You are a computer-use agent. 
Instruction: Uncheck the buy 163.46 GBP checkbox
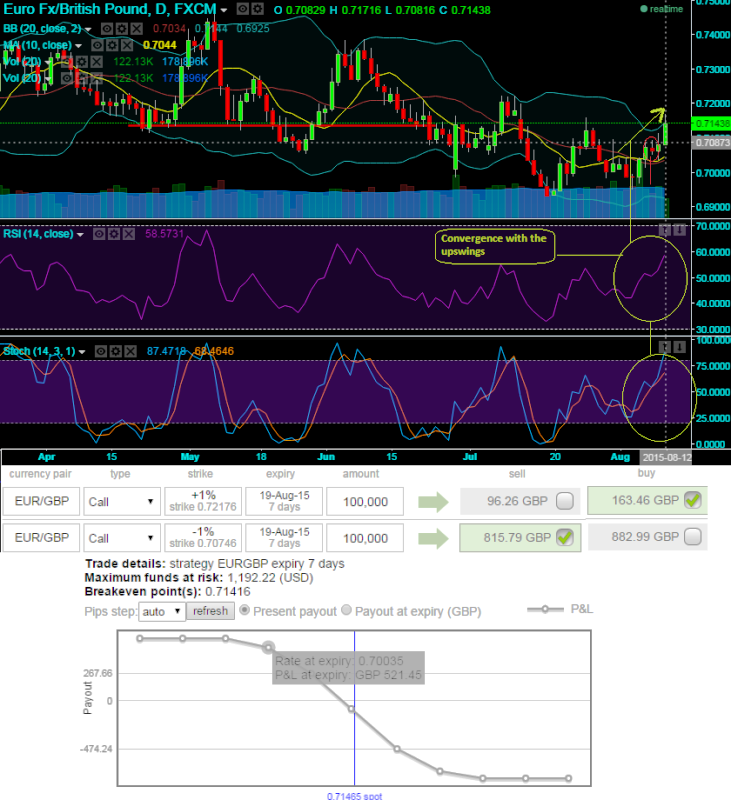[692, 501]
